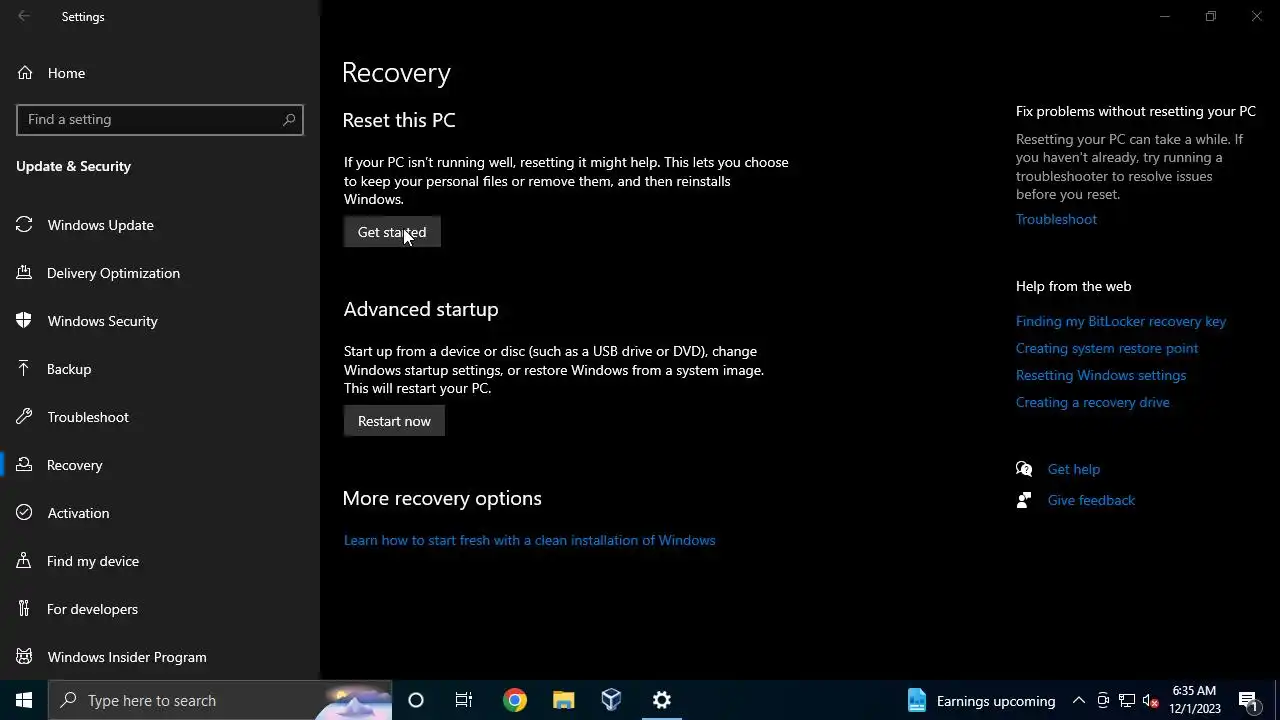Viewport: 1280px width, 720px height.
Task: Click the Delivery Optimization icon
Action: coord(25,273)
